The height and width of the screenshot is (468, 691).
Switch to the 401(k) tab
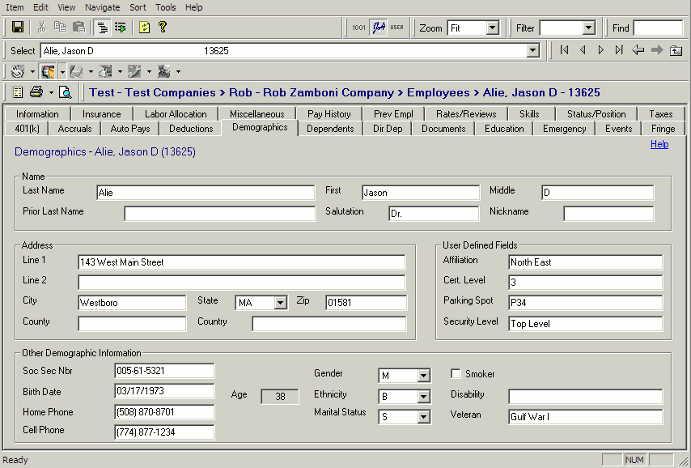click(27, 129)
